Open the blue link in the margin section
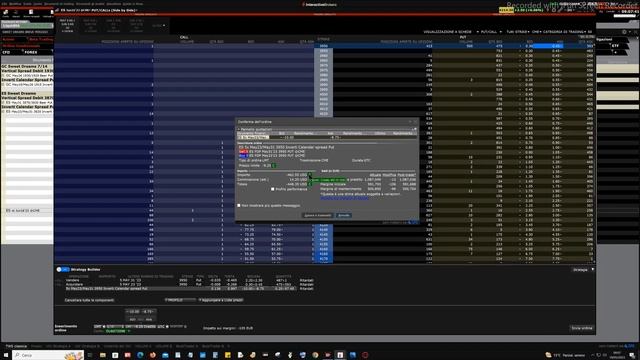The width and height of the screenshot is (640, 360). [344, 198]
